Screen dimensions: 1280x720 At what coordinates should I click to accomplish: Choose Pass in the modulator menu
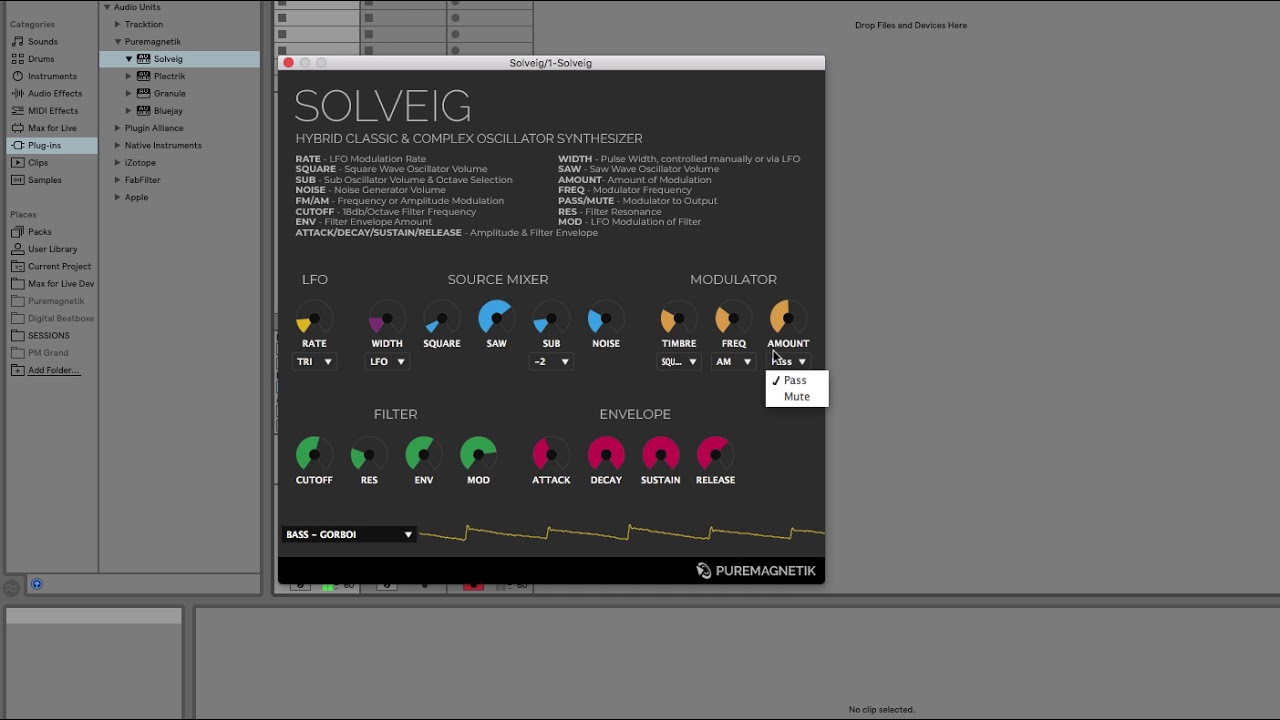pos(797,380)
